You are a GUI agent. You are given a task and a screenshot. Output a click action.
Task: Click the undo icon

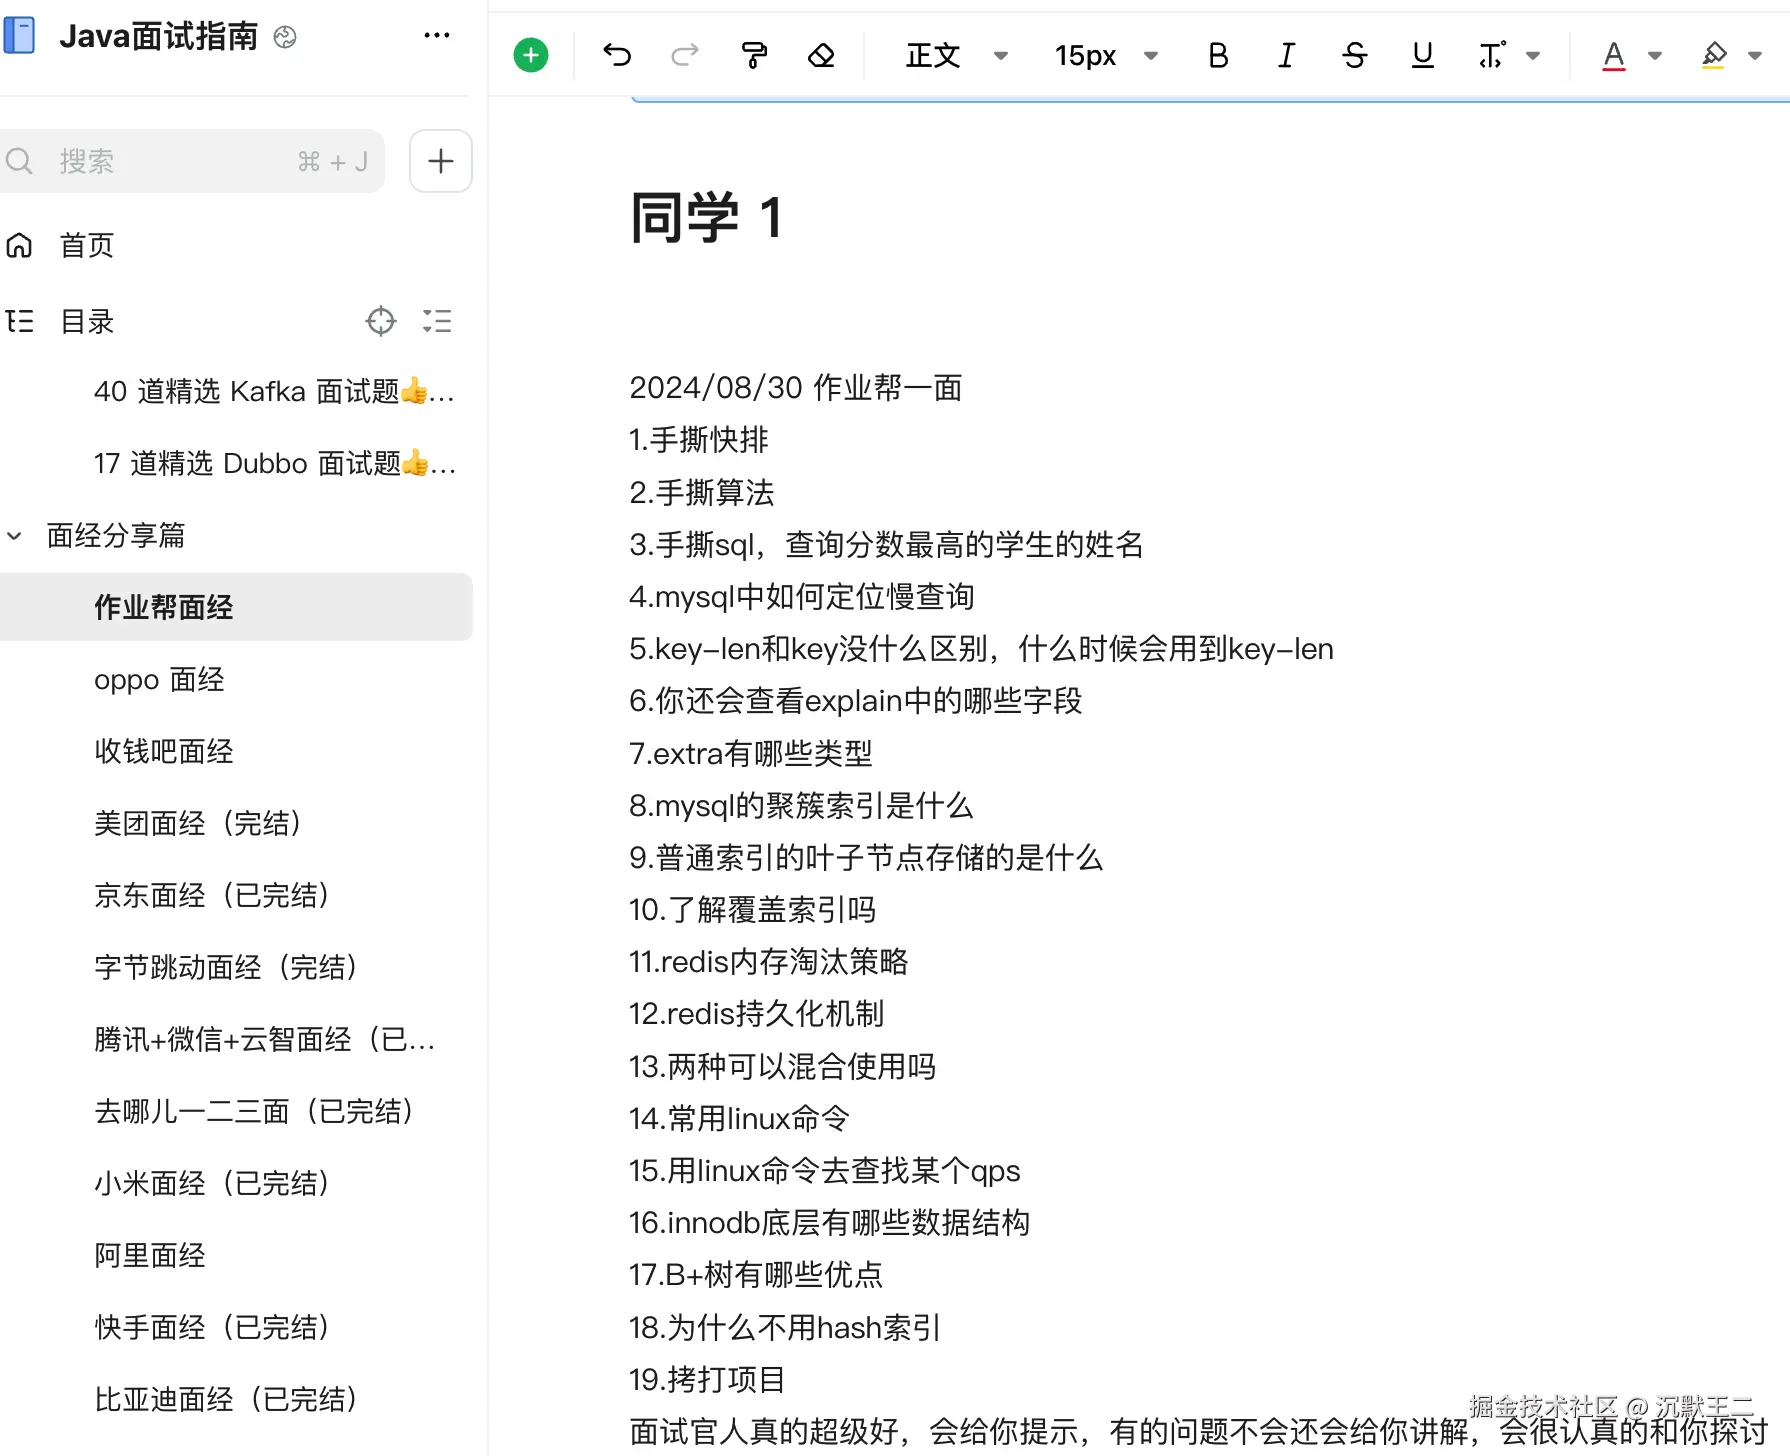coord(617,55)
